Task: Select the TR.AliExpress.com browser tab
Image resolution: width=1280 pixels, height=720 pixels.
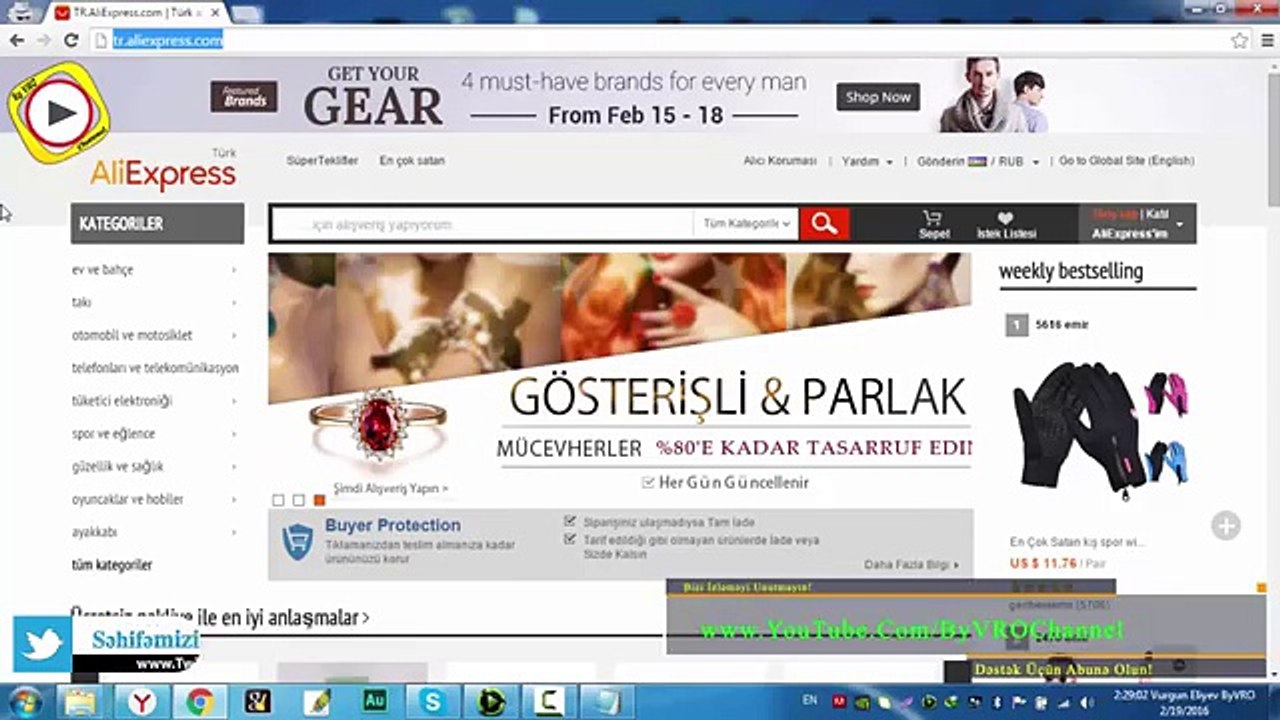Action: [136, 12]
